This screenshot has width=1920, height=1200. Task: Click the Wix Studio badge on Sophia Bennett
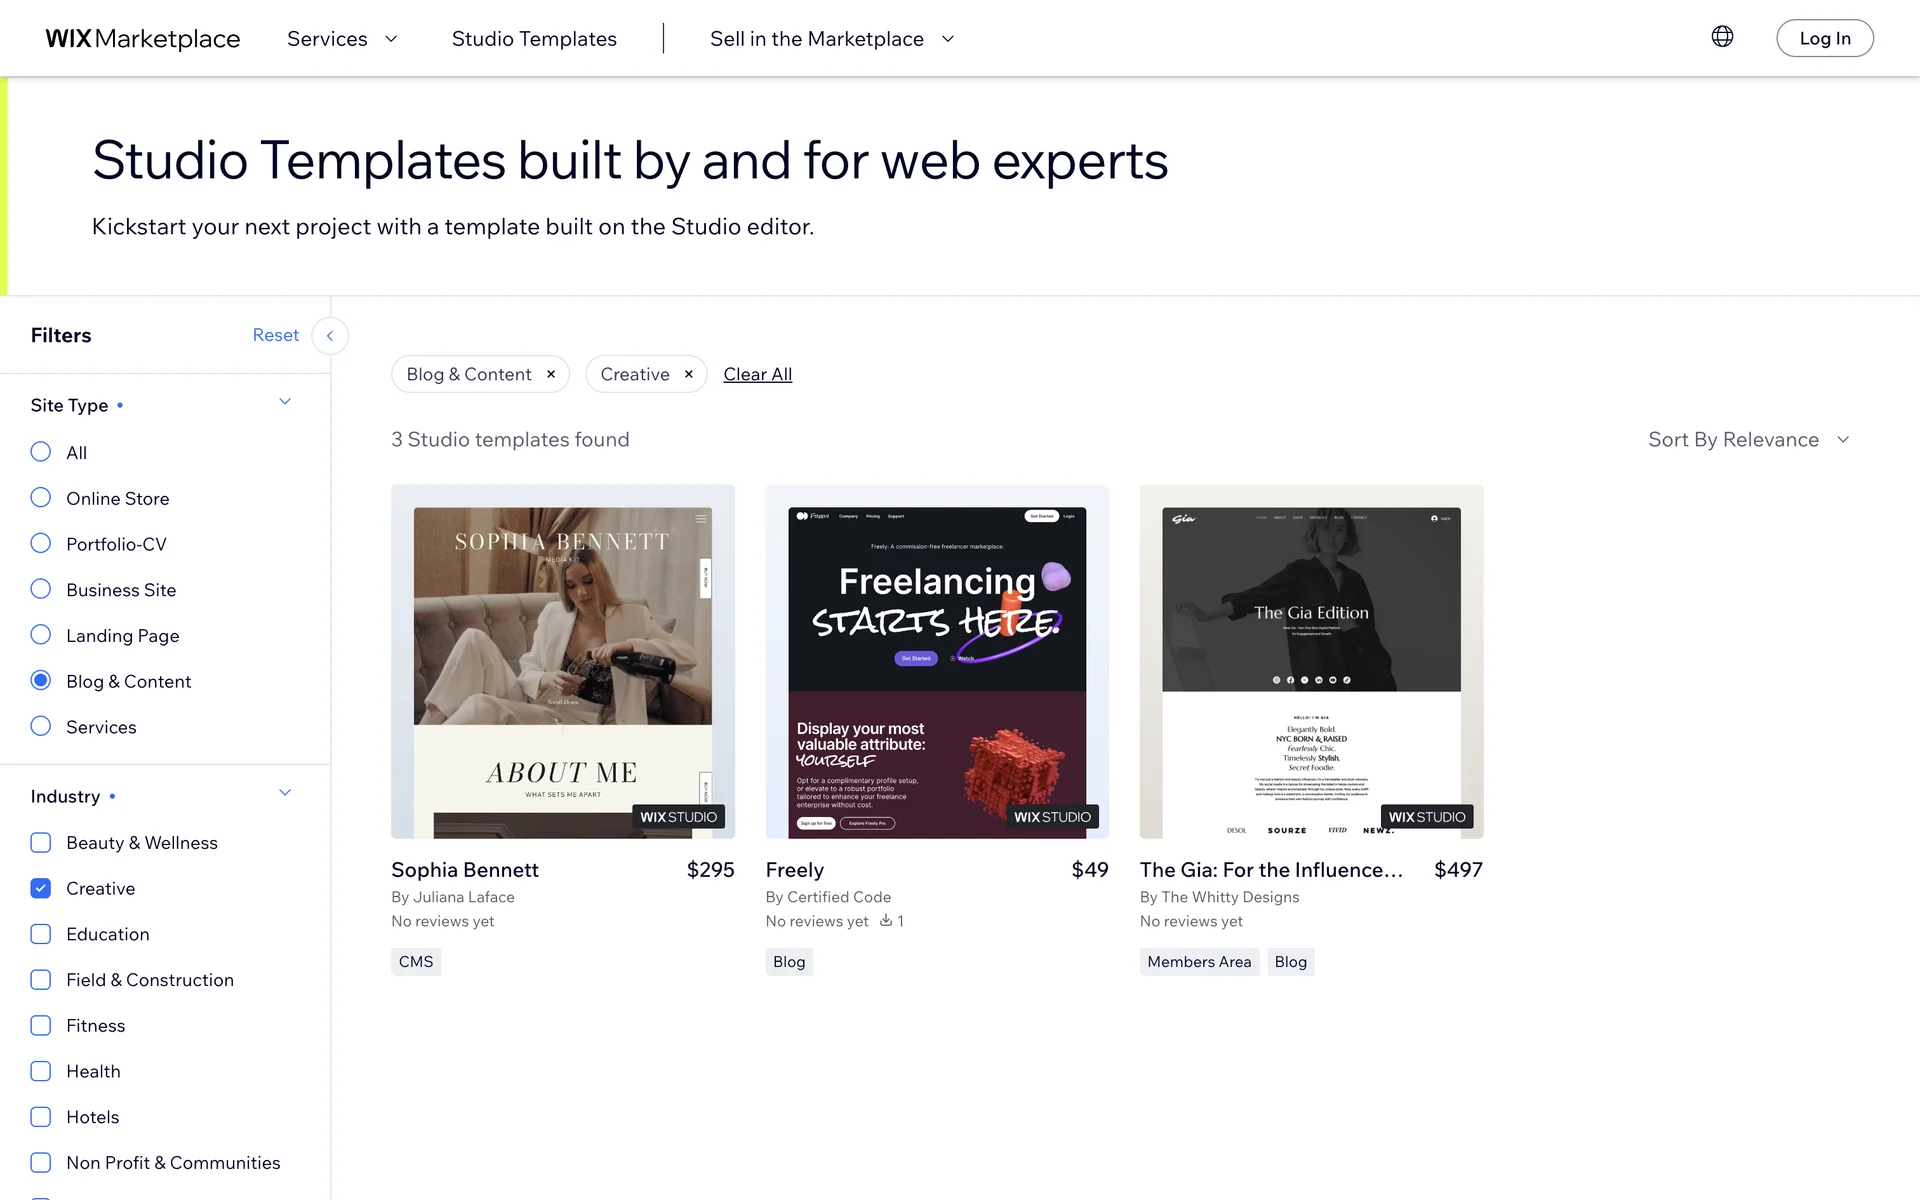click(x=679, y=817)
